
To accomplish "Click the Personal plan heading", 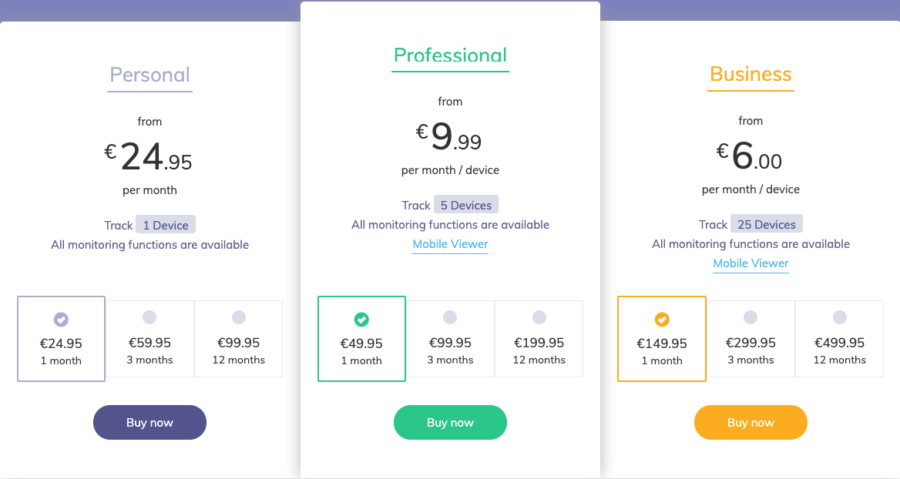I will pyautogui.click(x=150, y=75).
